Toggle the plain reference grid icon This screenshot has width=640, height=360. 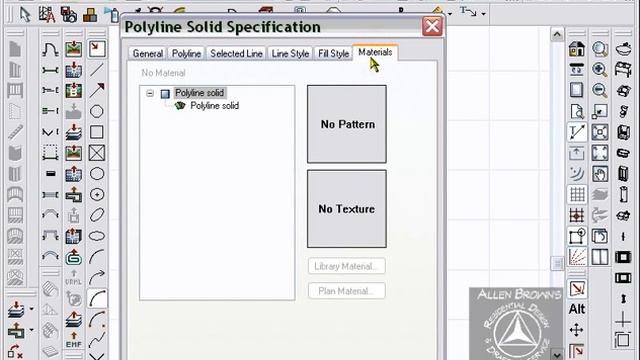pos(577,194)
